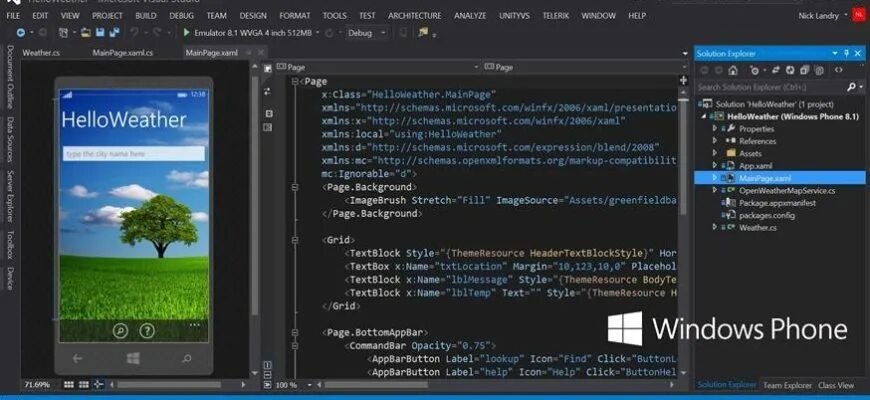Open the Device side tab
The height and width of the screenshot is (400, 870).
(10, 278)
